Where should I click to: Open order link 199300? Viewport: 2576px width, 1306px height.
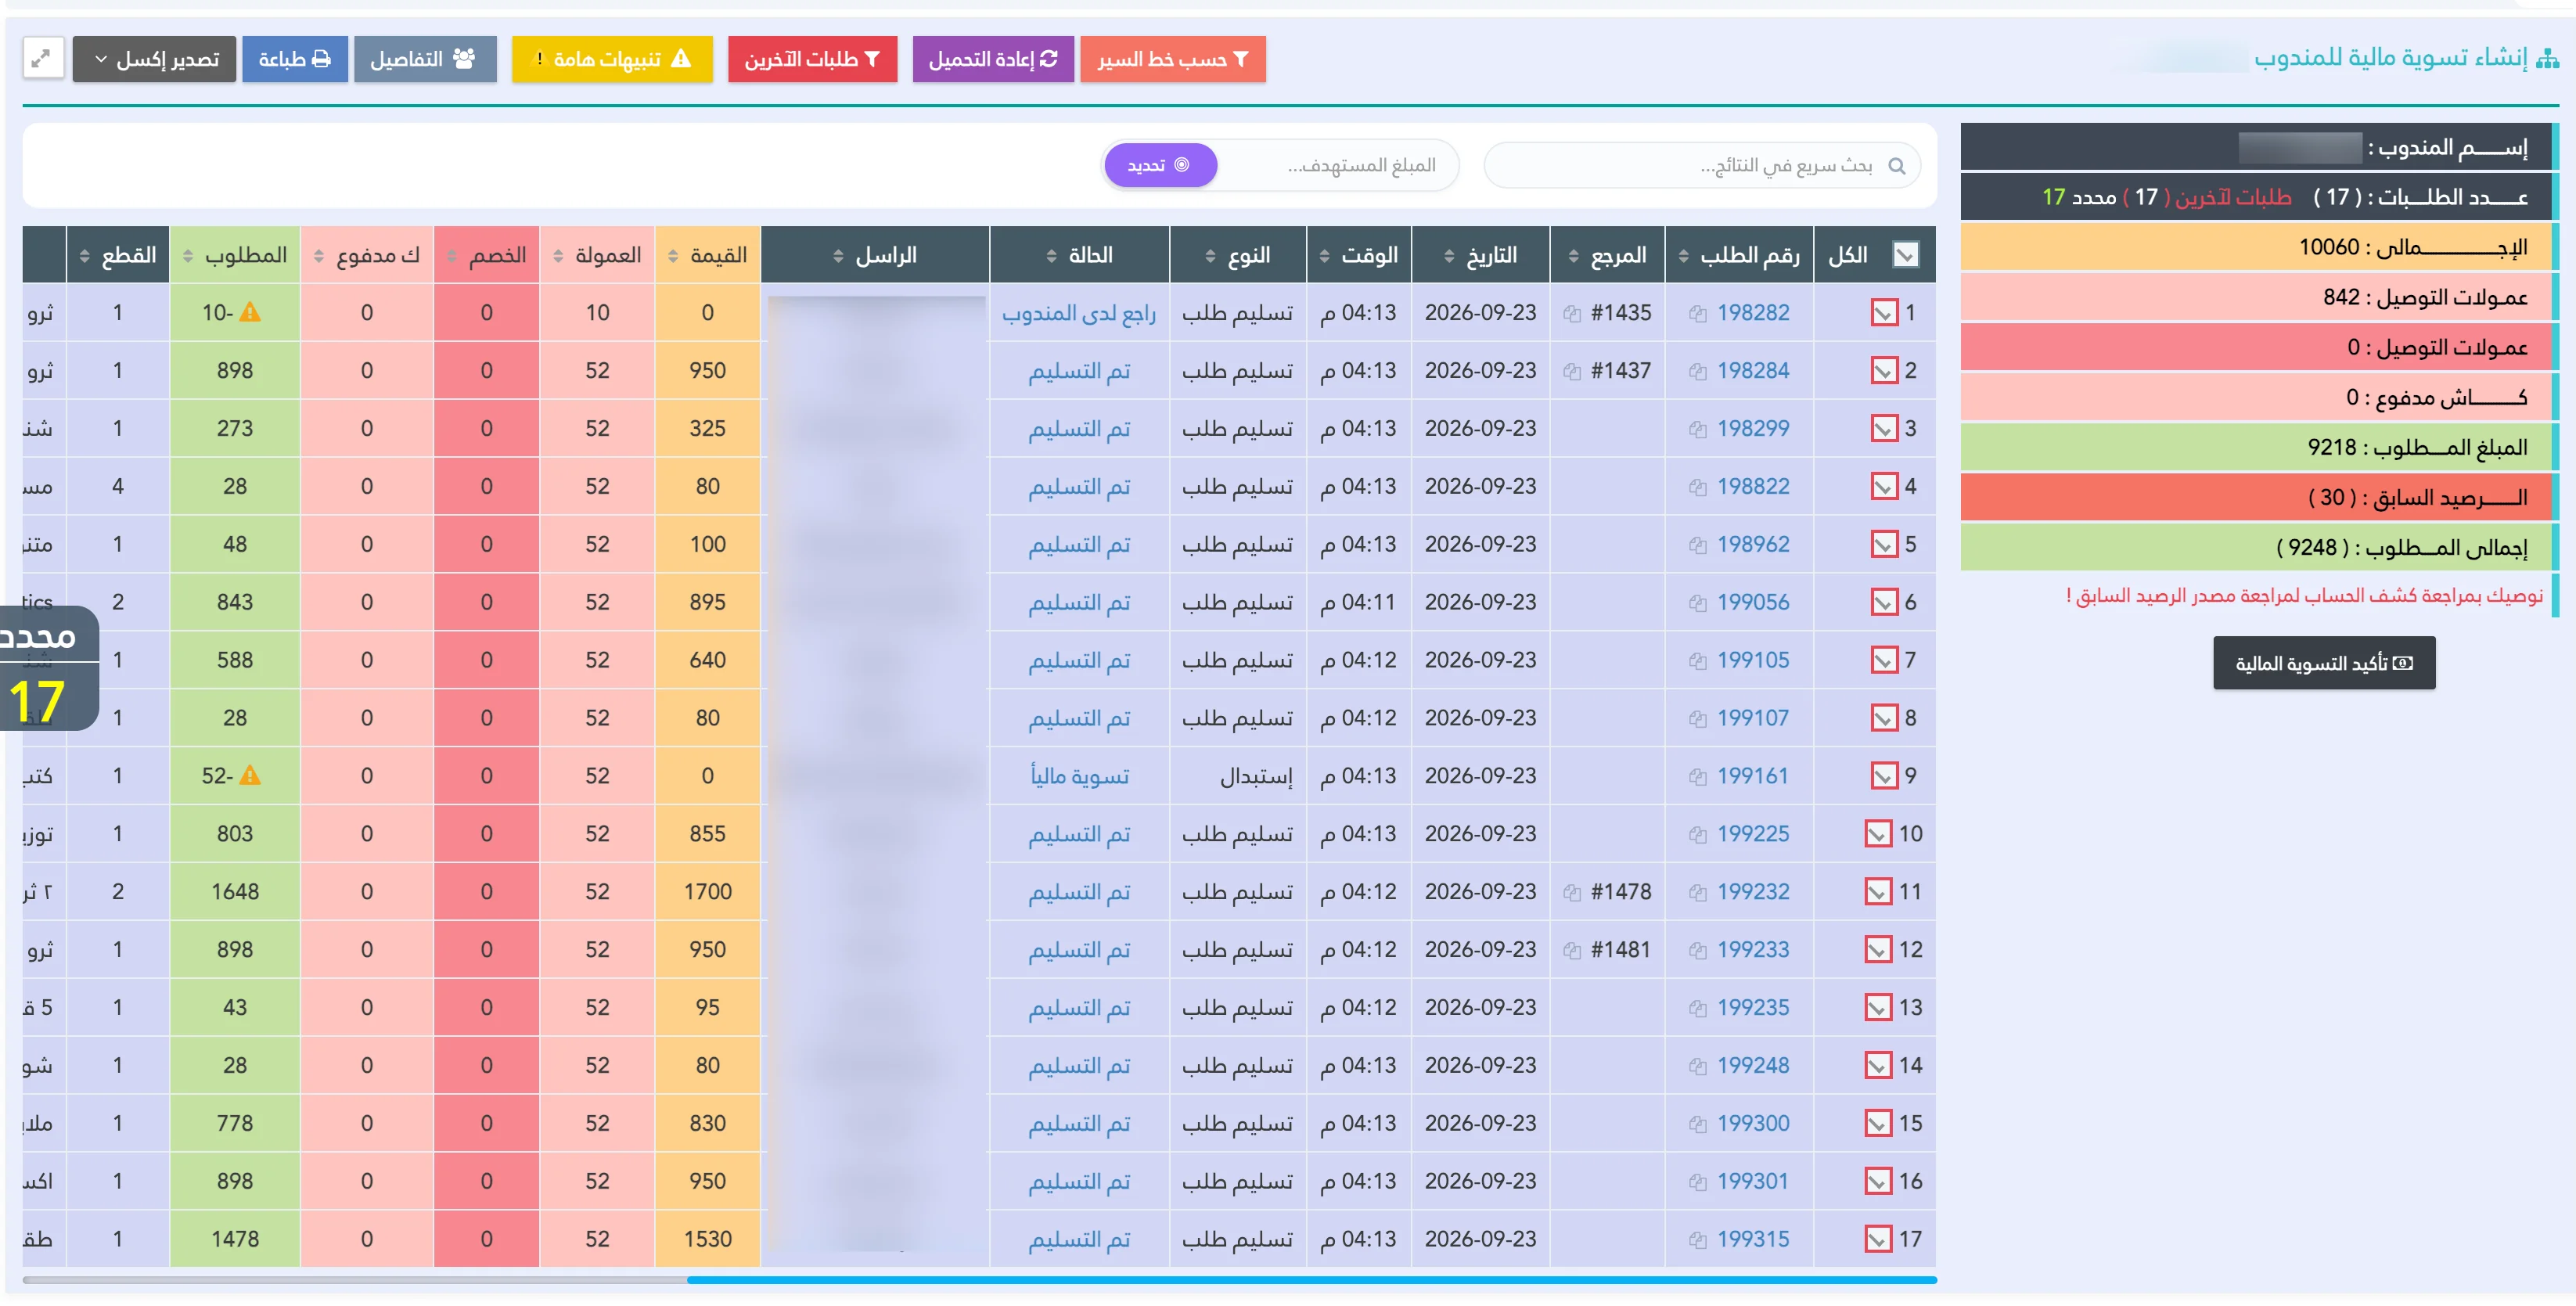1753,1124
